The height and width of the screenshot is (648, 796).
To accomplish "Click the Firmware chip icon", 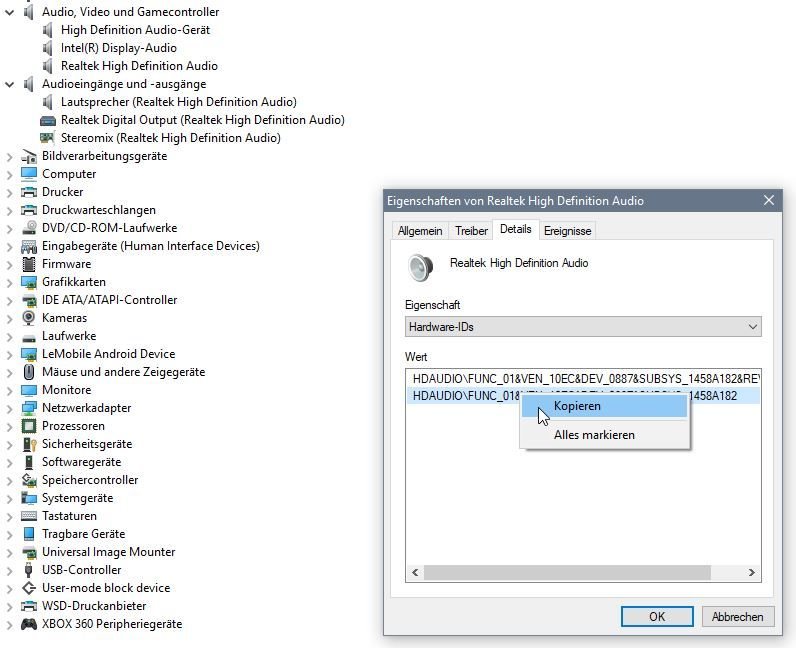I will 29,264.
